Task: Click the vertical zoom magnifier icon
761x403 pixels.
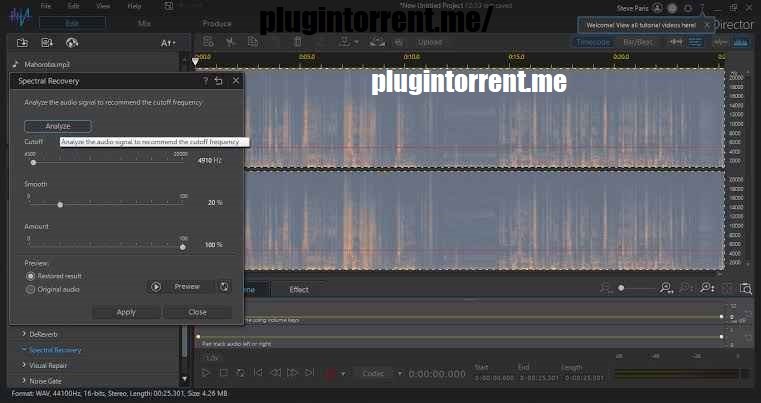Action: pos(707,288)
